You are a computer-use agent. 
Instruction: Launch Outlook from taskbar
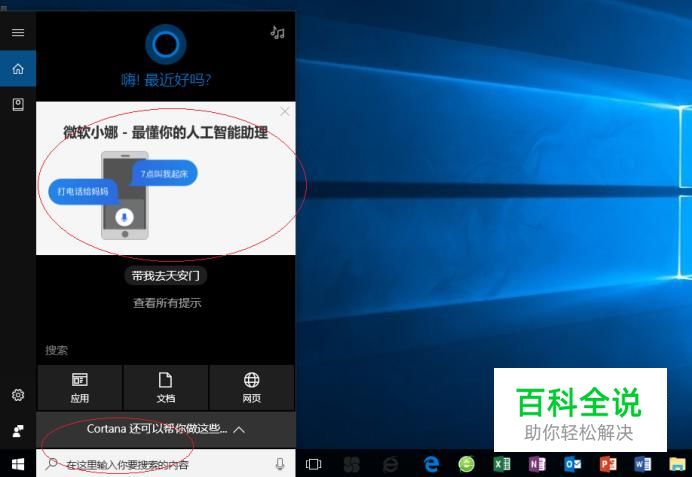[572, 464]
